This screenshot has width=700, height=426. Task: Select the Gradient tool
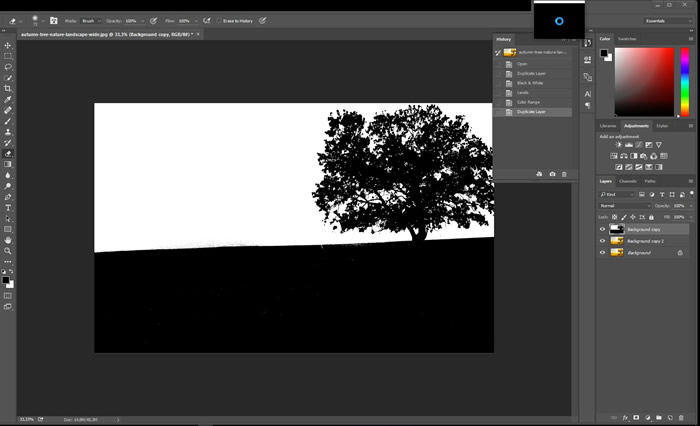pyautogui.click(x=8, y=164)
